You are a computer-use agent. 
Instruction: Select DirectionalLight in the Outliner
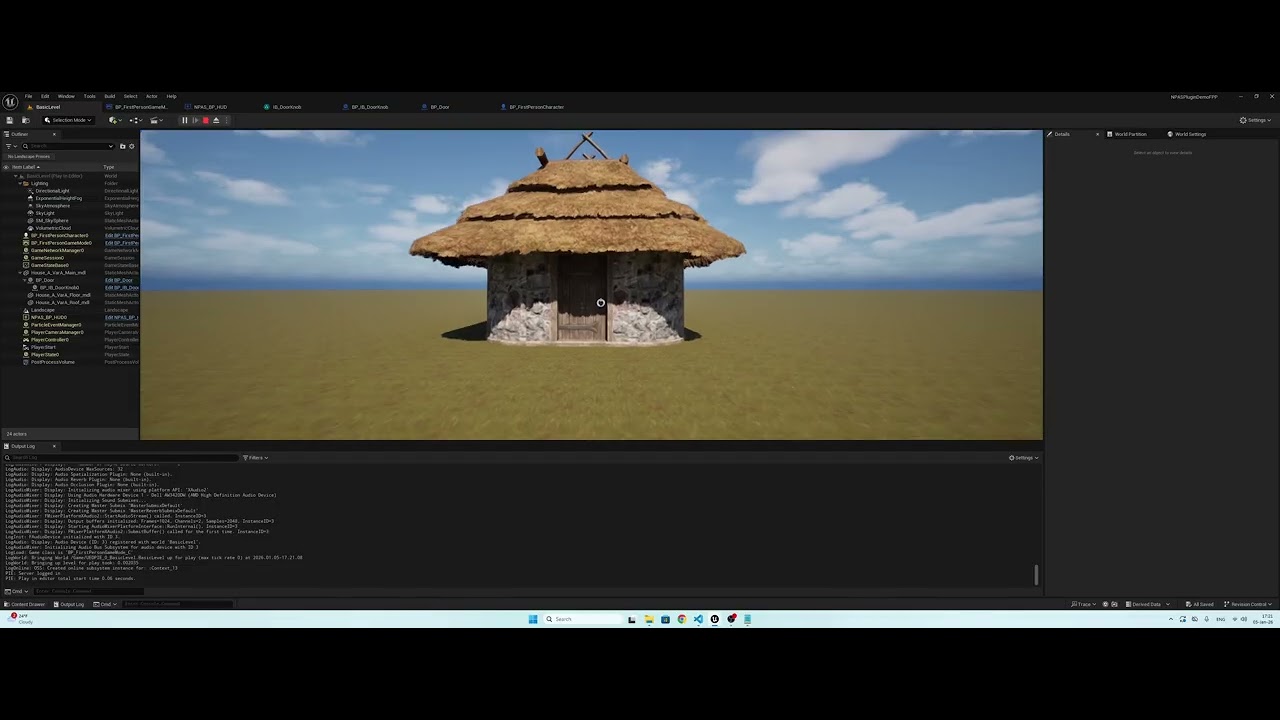click(x=52, y=191)
